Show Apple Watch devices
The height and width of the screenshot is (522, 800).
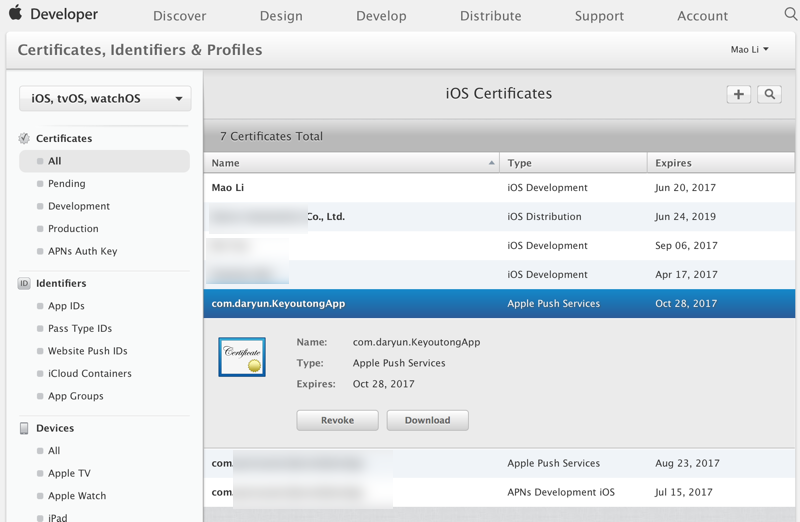pos(77,496)
